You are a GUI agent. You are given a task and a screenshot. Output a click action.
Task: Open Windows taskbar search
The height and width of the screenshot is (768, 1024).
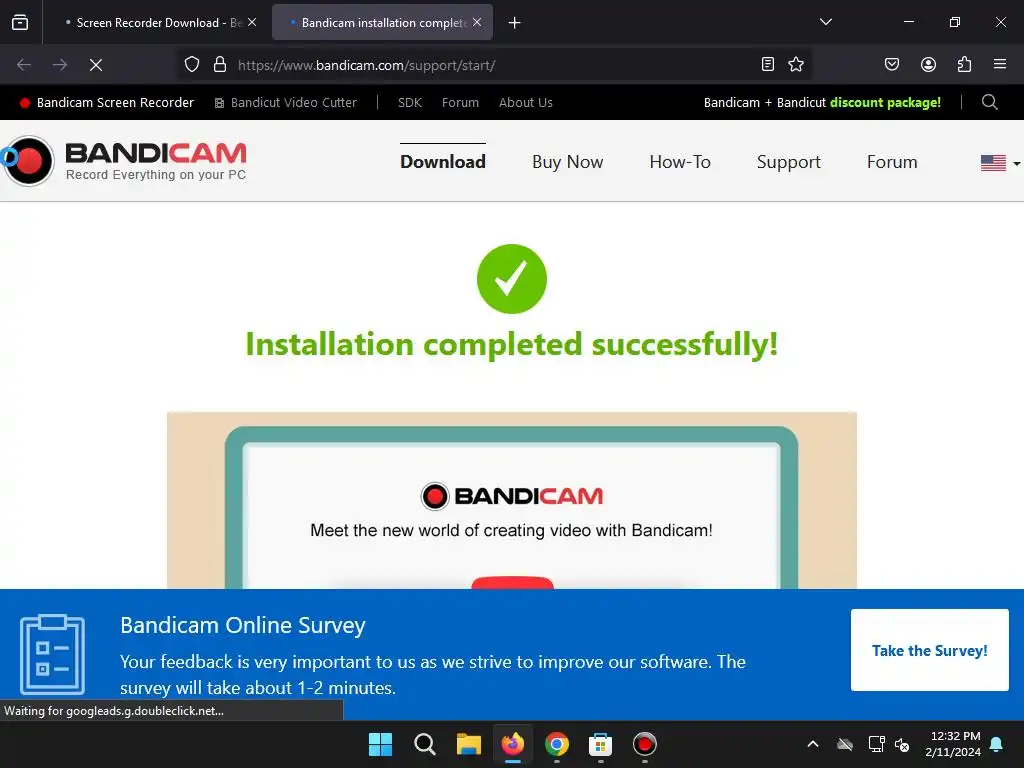click(x=424, y=744)
